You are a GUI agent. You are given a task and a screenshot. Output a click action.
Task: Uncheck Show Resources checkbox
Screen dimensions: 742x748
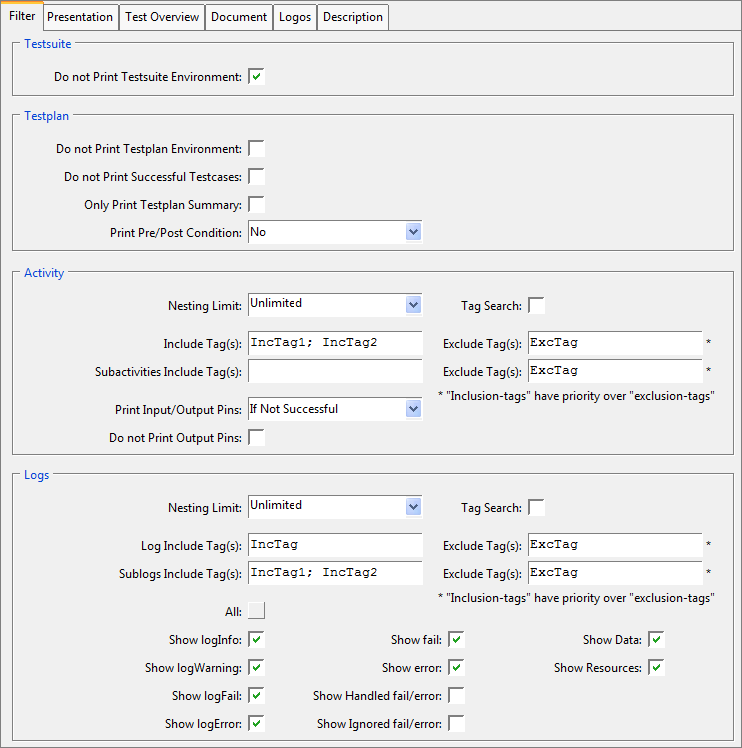point(657,667)
